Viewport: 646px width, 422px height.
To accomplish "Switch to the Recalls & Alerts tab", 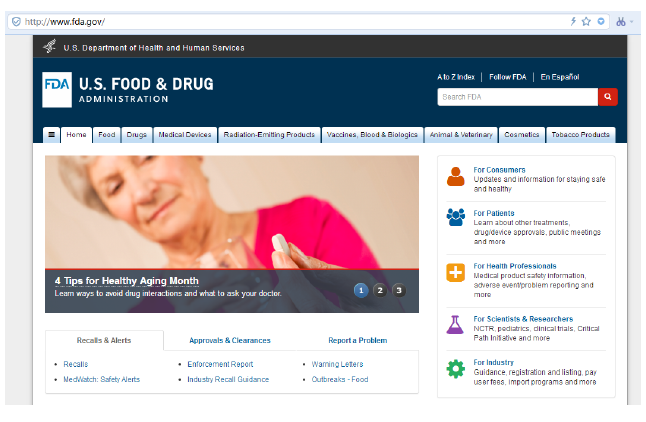I will tap(104, 340).
